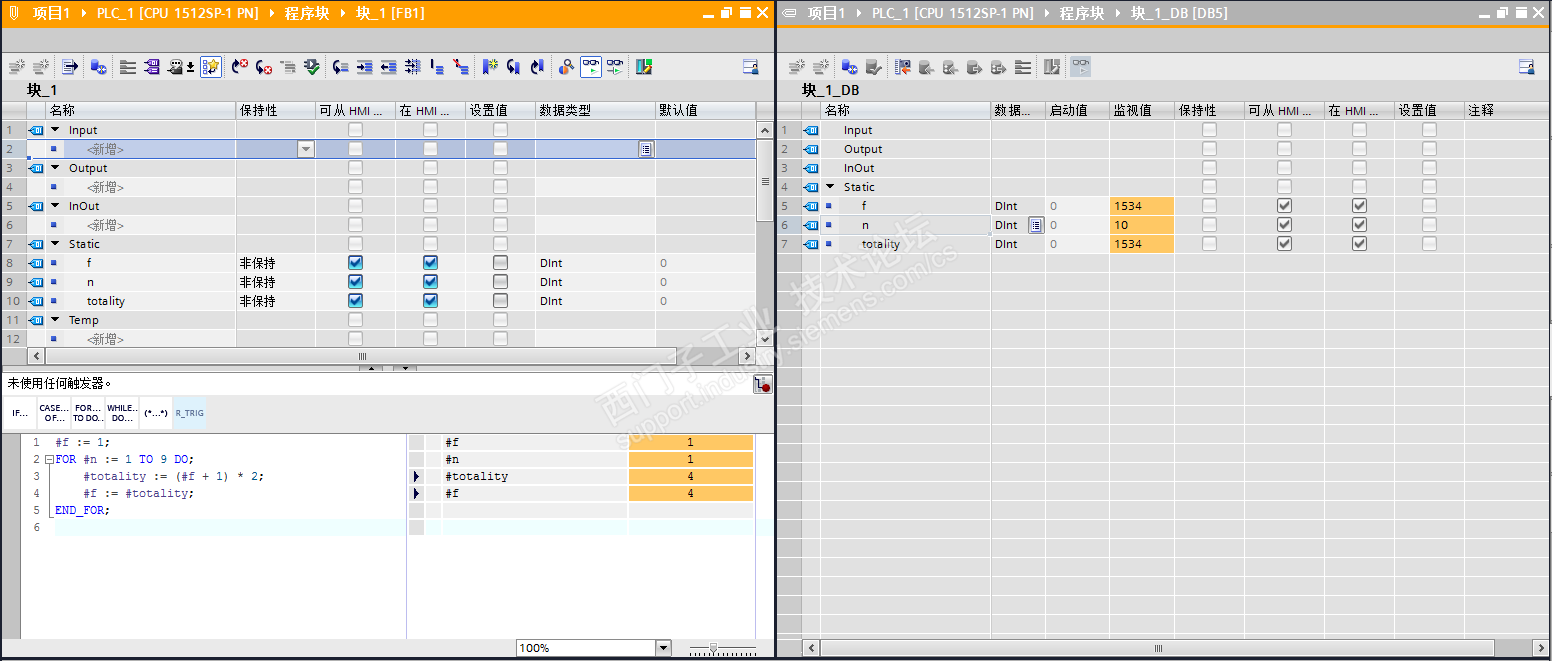Click the indent text icon in SCL toolbar
Viewport: 1552px width, 661px height.
click(x=365, y=67)
